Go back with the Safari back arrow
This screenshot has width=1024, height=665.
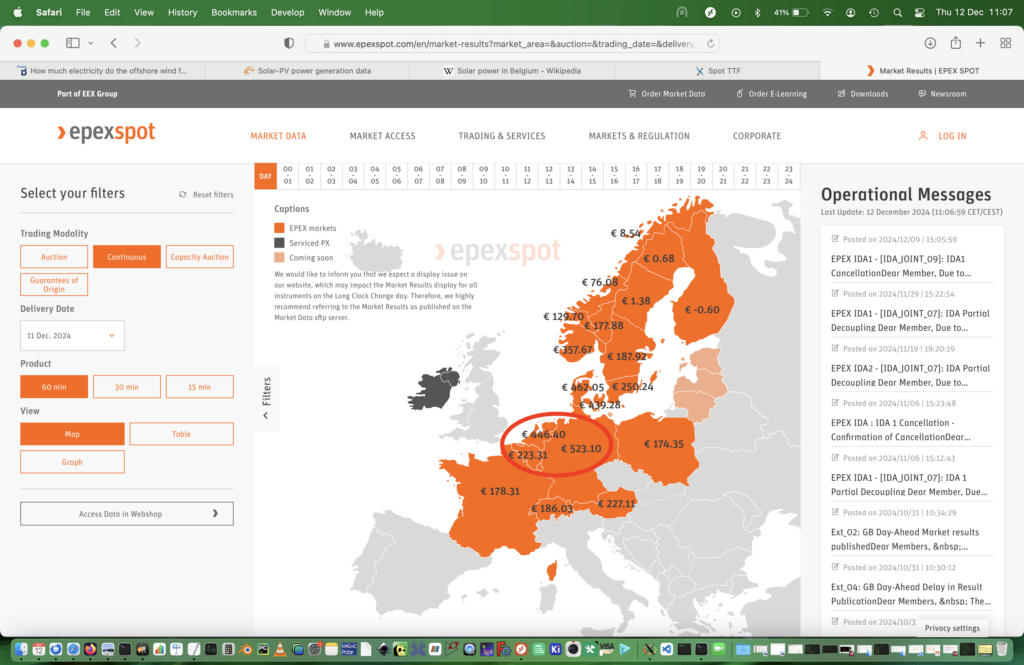(114, 43)
